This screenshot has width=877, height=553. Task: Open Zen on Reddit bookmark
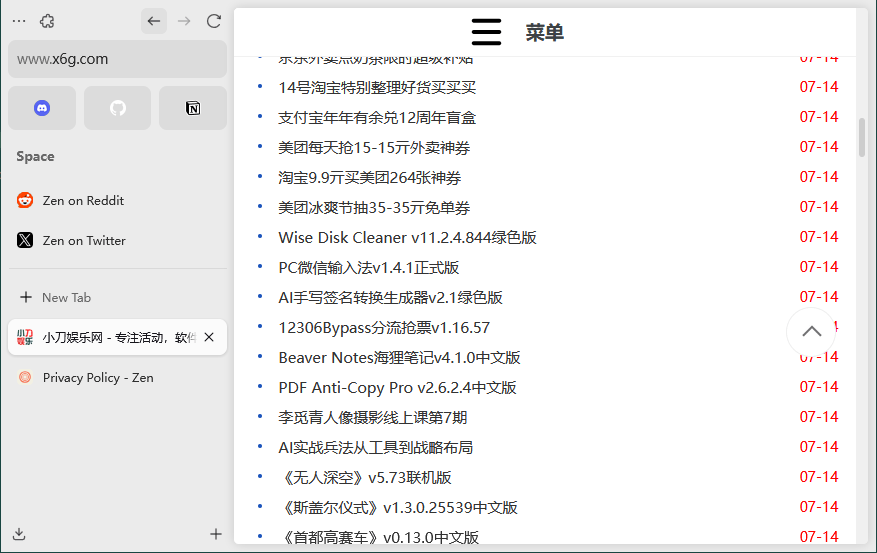pos(83,200)
